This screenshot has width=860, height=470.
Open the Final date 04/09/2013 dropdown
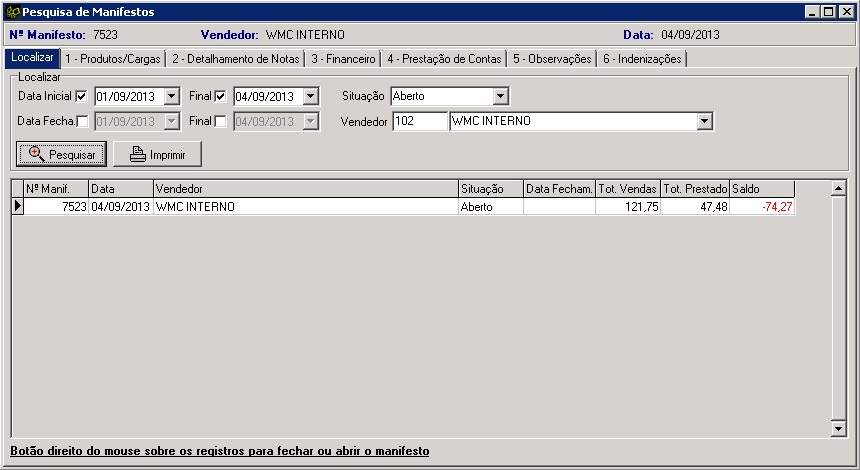(x=310, y=96)
